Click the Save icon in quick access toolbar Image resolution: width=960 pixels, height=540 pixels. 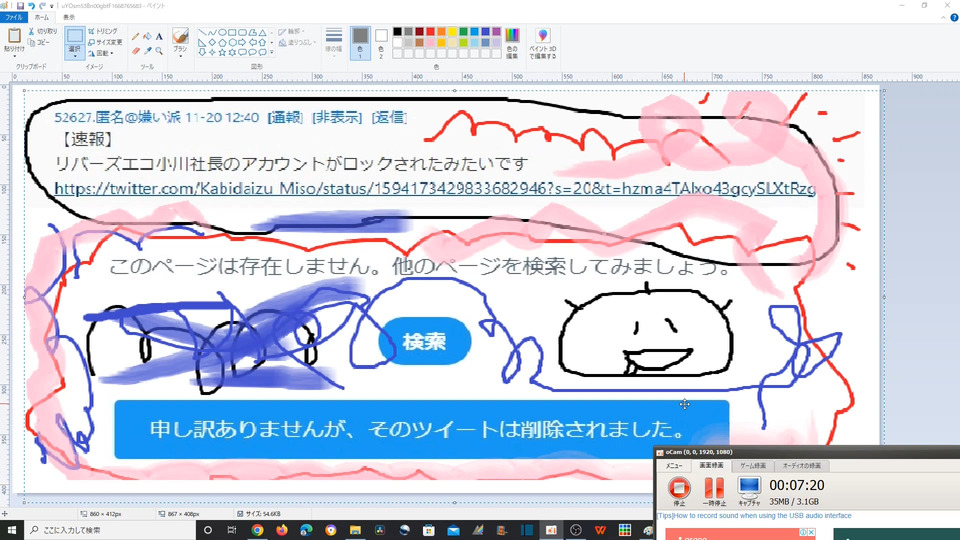20,6
